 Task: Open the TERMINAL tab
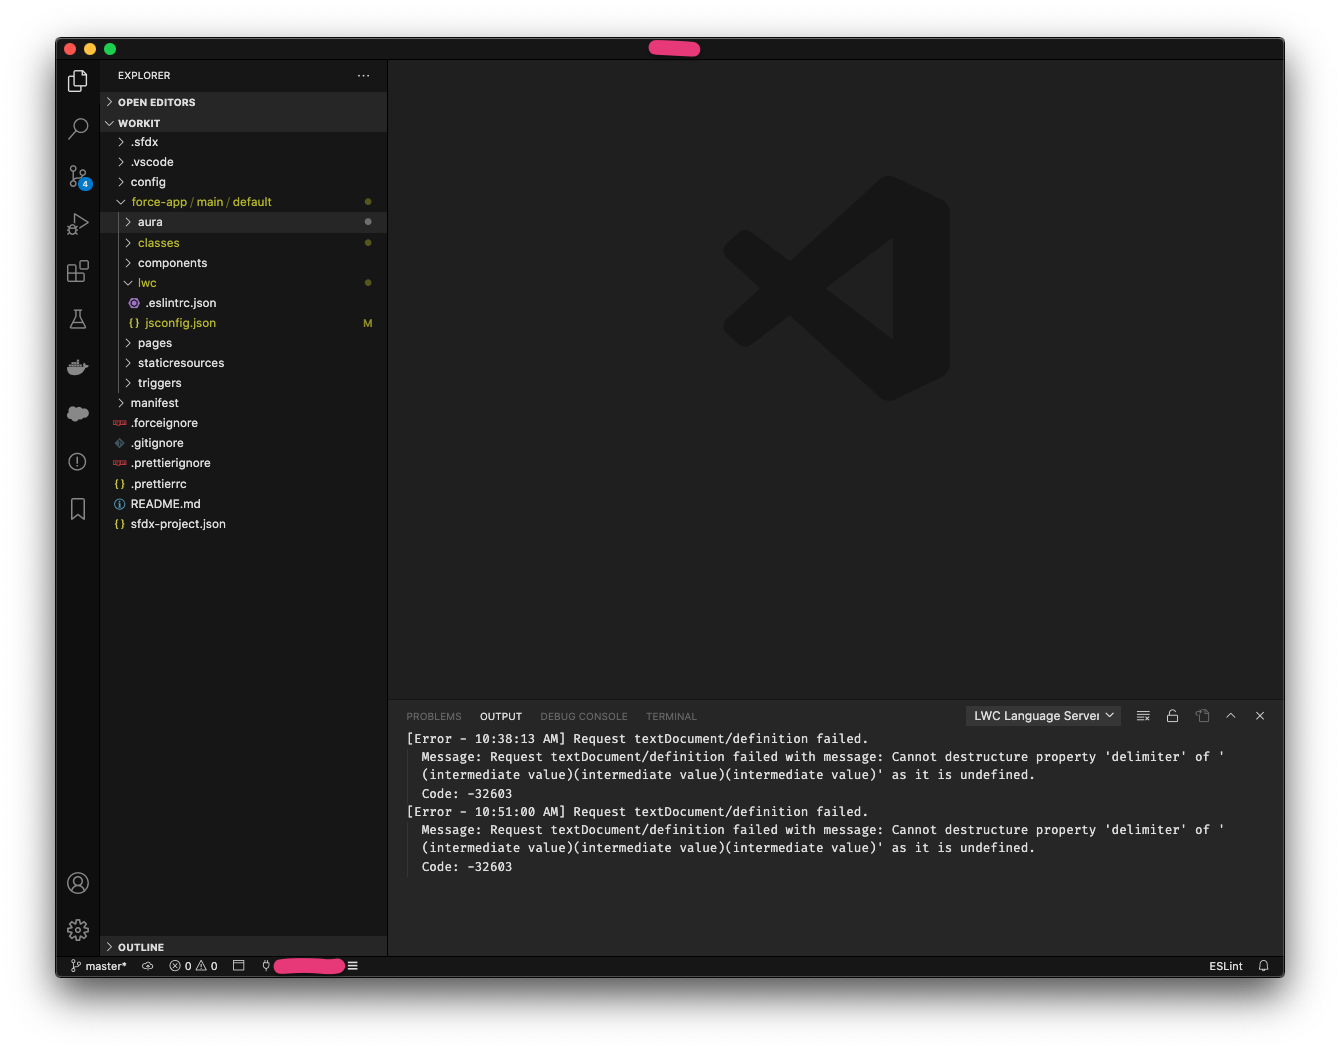[x=671, y=716]
